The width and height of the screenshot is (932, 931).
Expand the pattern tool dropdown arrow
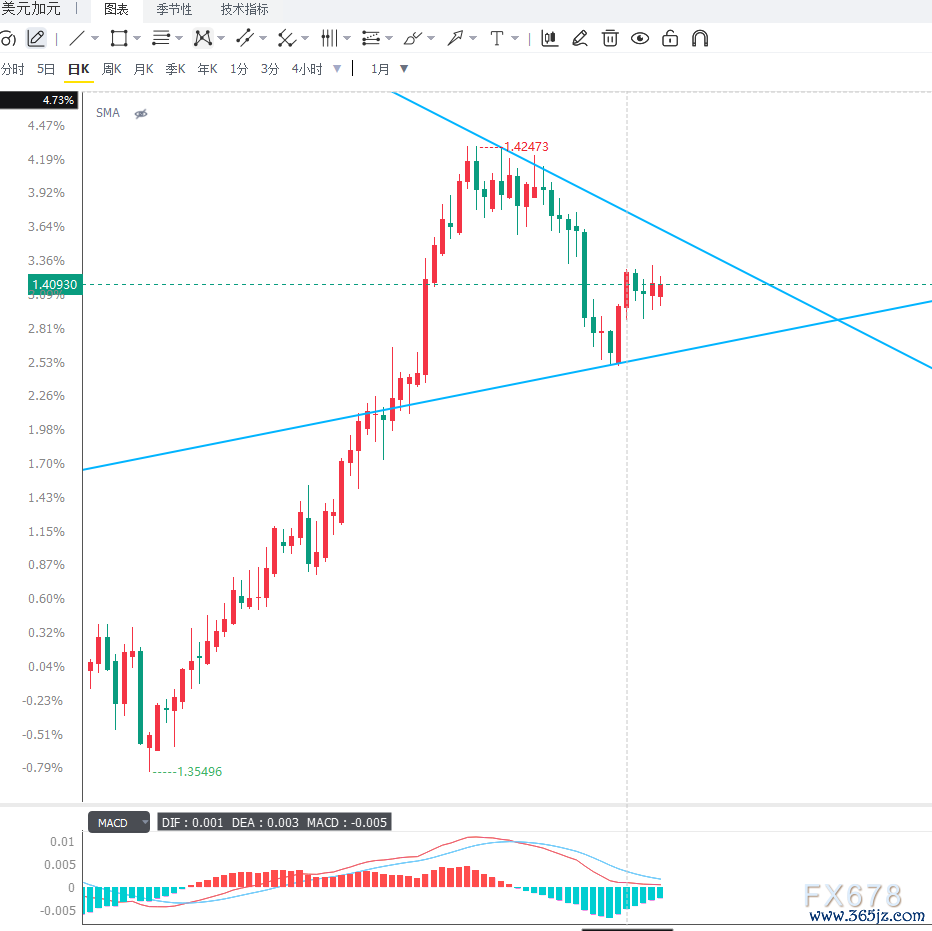coord(221,39)
